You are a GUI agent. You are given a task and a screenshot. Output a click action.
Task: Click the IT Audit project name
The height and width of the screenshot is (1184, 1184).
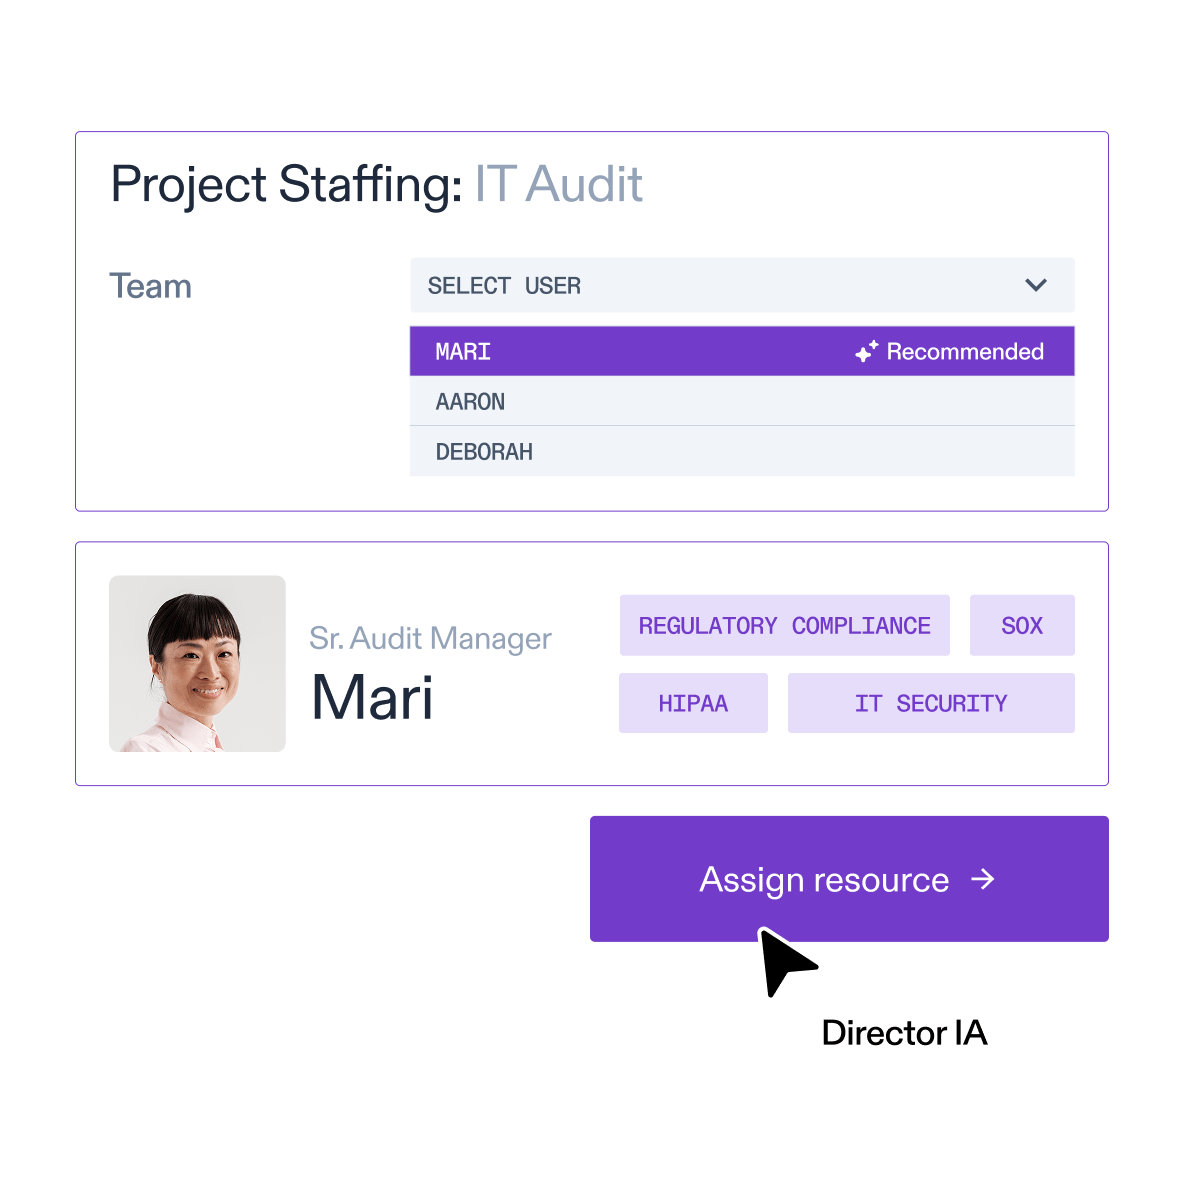tap(558, 184)
